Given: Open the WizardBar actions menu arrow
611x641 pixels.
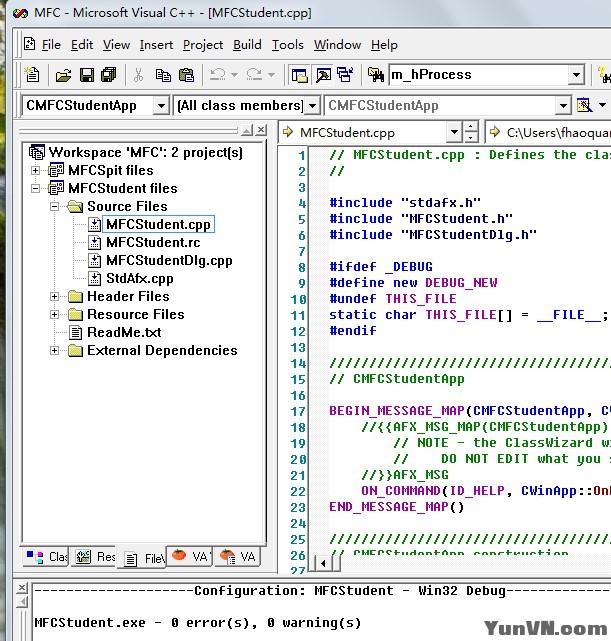Looking at the screenshot, I should (602, 105).
